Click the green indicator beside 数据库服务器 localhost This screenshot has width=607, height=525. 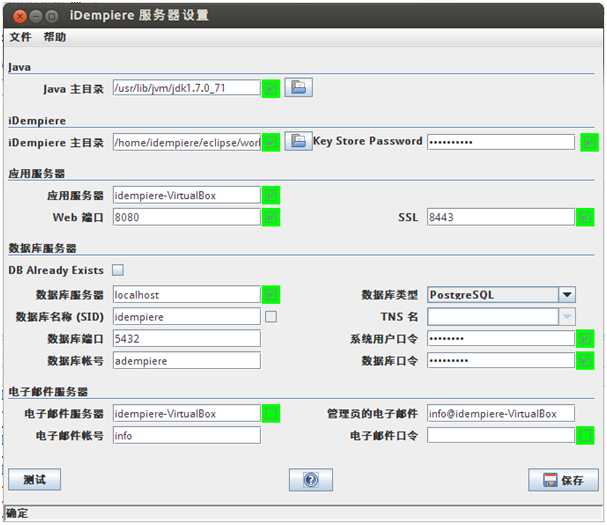point(271,295)
